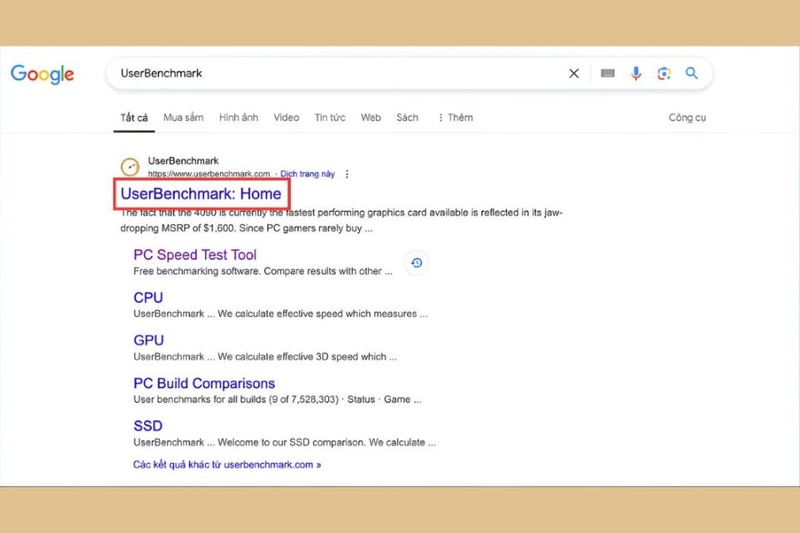Open the on-screen keyboard icon
The image size is (800, 533).
point(607,73)
